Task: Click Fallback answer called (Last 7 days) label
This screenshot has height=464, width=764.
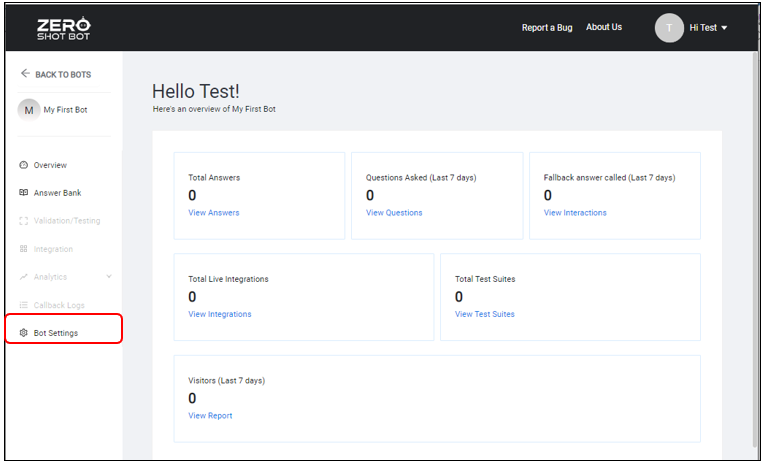Action: 609,177
